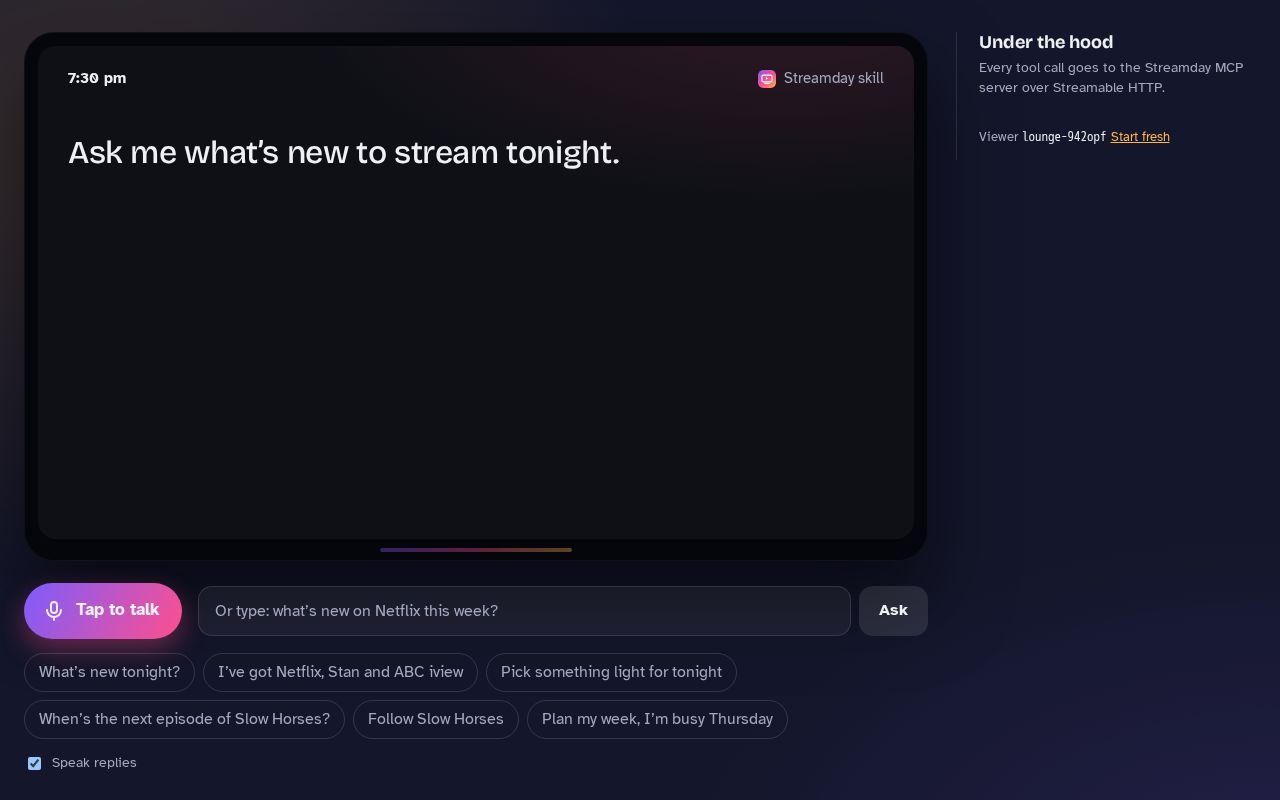
Task: Click the Ask button
Action: click(x=893, y=611)
